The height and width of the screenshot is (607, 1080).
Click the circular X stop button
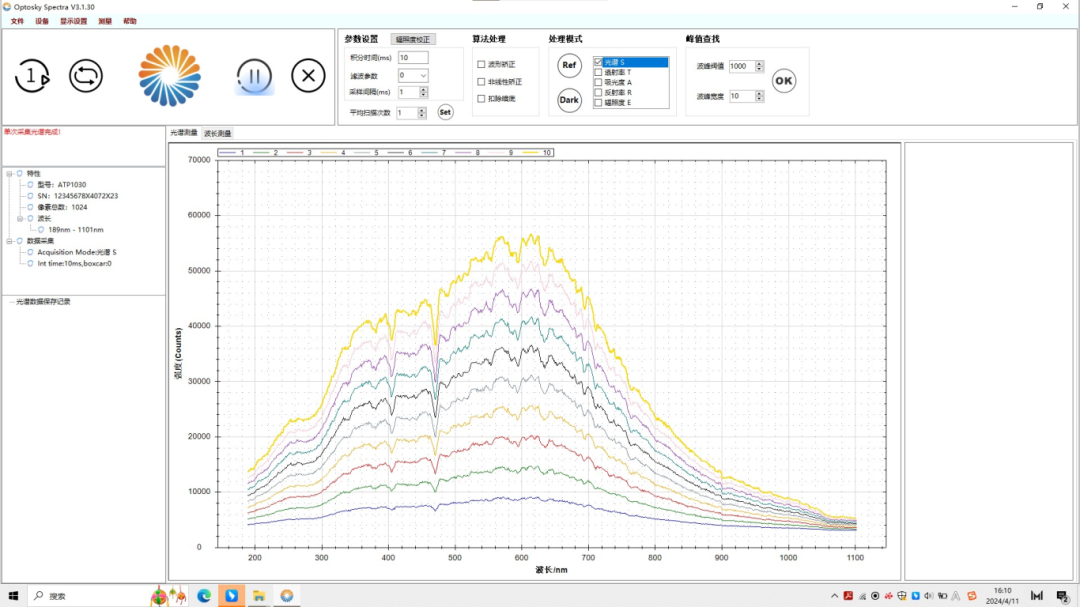tap(308, 76)
